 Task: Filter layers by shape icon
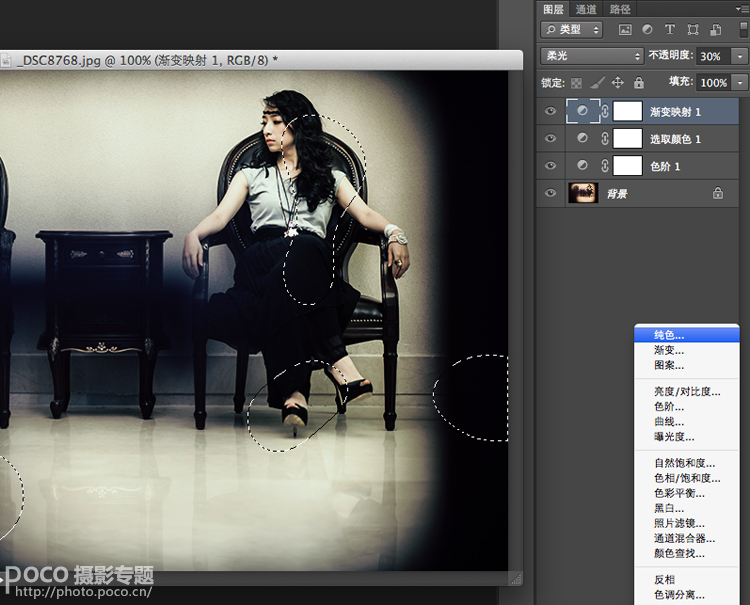(x=693, y=30)
